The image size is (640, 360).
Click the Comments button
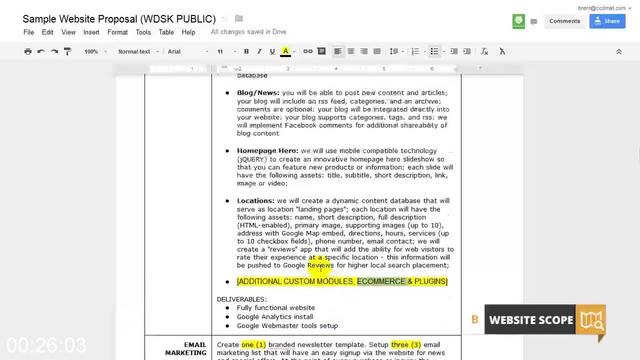(x=564, y=21)
